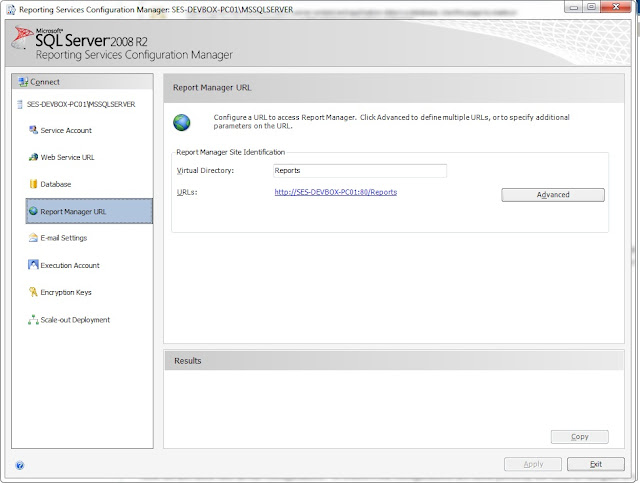
Task: Click the Exit button
Action: pos(596,464)
